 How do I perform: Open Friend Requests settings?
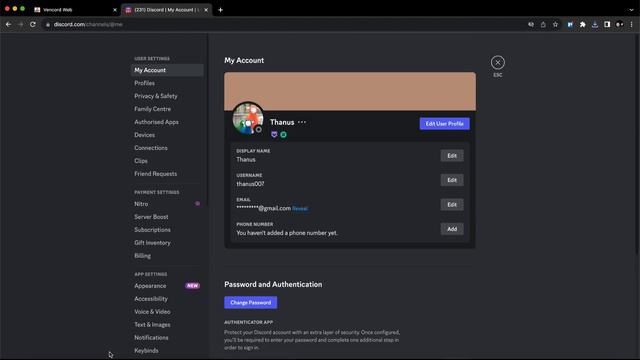point(167,174)
